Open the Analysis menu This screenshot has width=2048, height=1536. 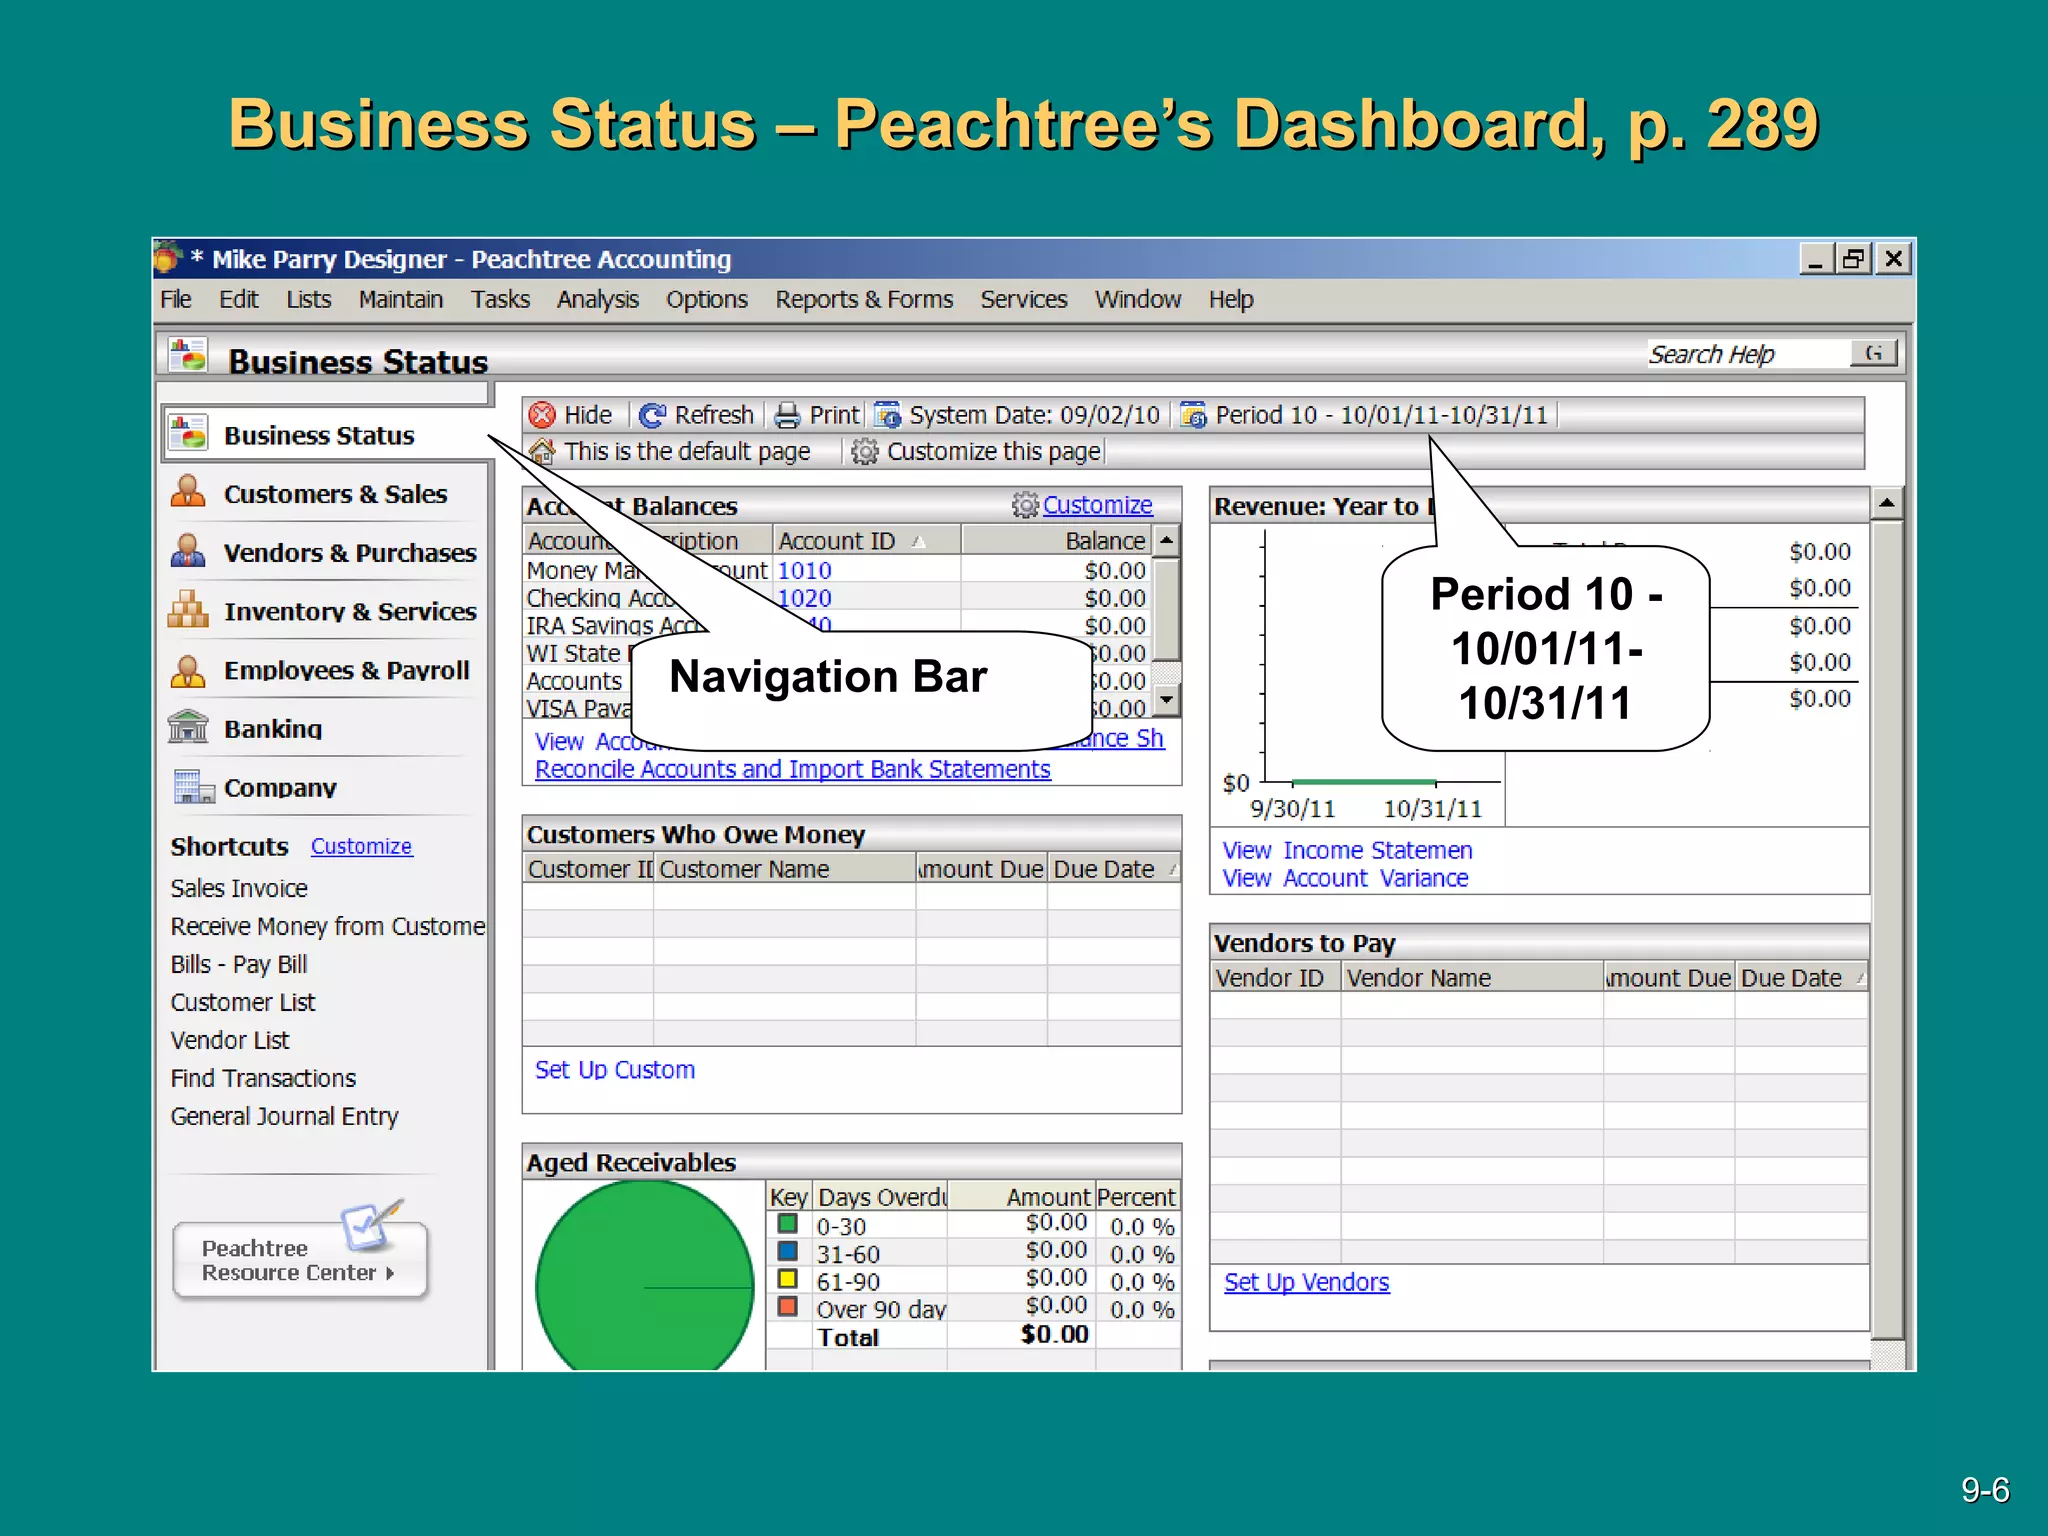tap(597, 299)
